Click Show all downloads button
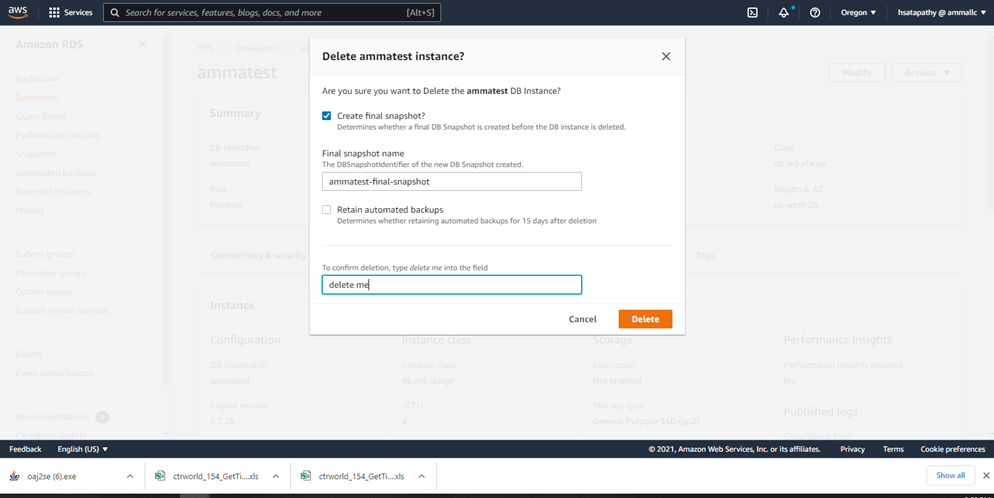The image size is (994, 498). click(x=949, y=476)
